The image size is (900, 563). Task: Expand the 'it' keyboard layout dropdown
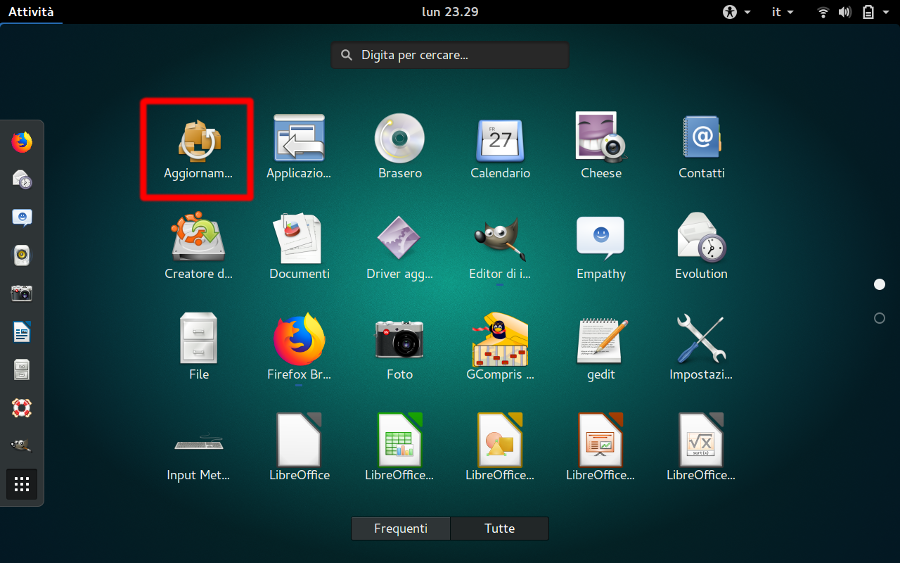tap(782, 12)
